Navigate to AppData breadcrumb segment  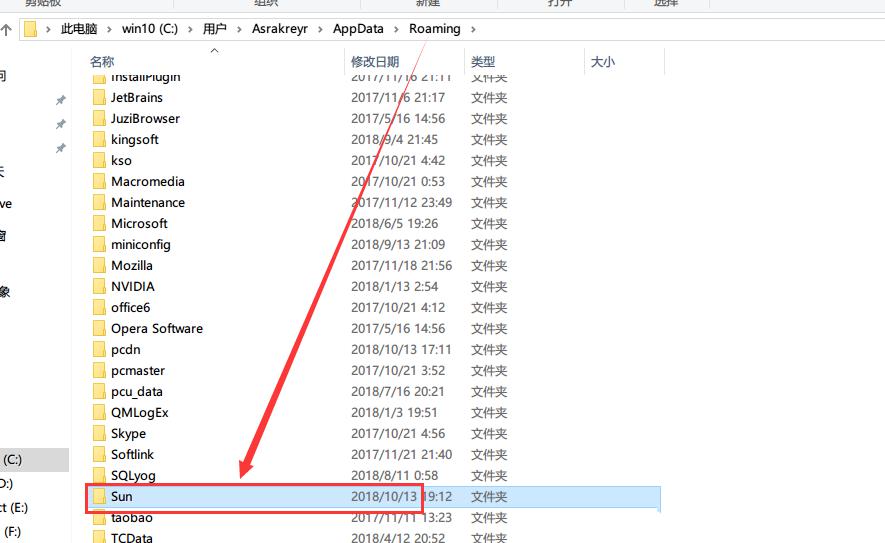[358, 29]
